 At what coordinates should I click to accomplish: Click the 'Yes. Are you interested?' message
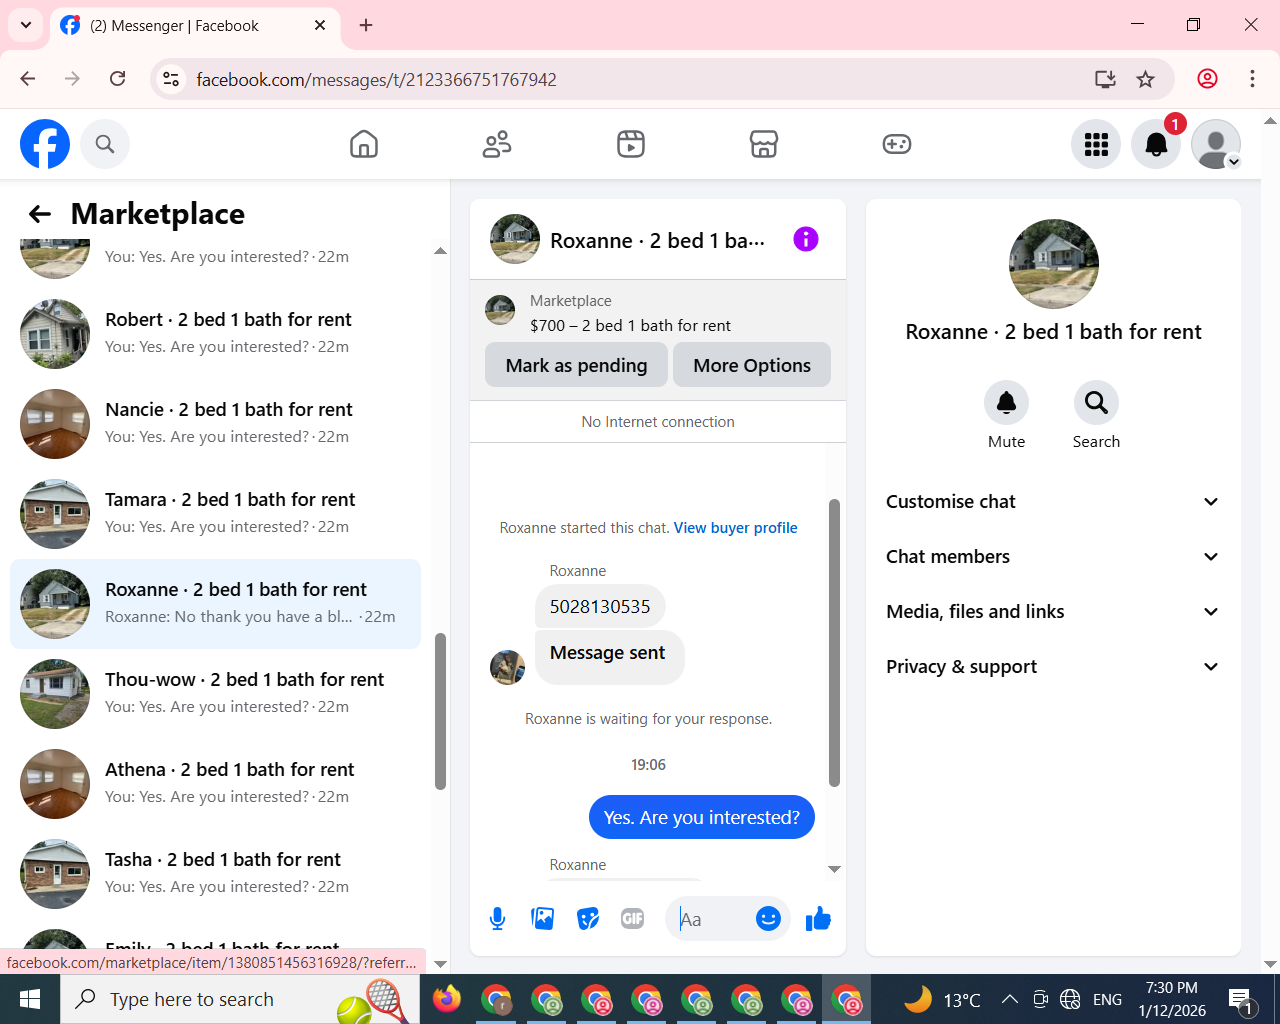pos(702,817)
